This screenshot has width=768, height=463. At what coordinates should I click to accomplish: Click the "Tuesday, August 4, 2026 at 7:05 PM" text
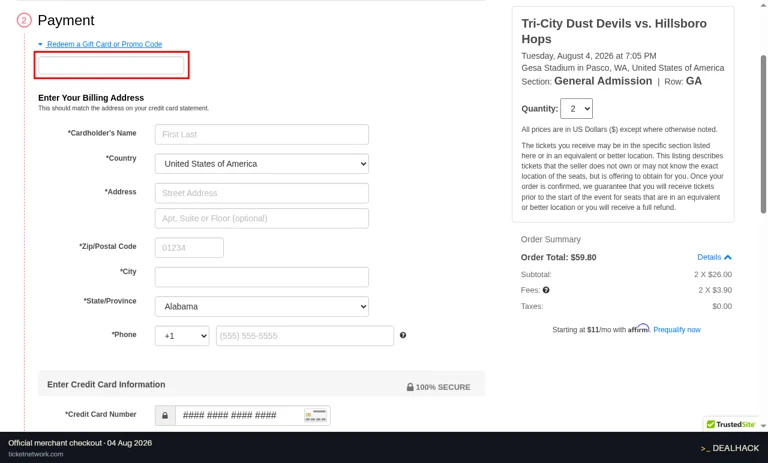[x=589, y=56]
